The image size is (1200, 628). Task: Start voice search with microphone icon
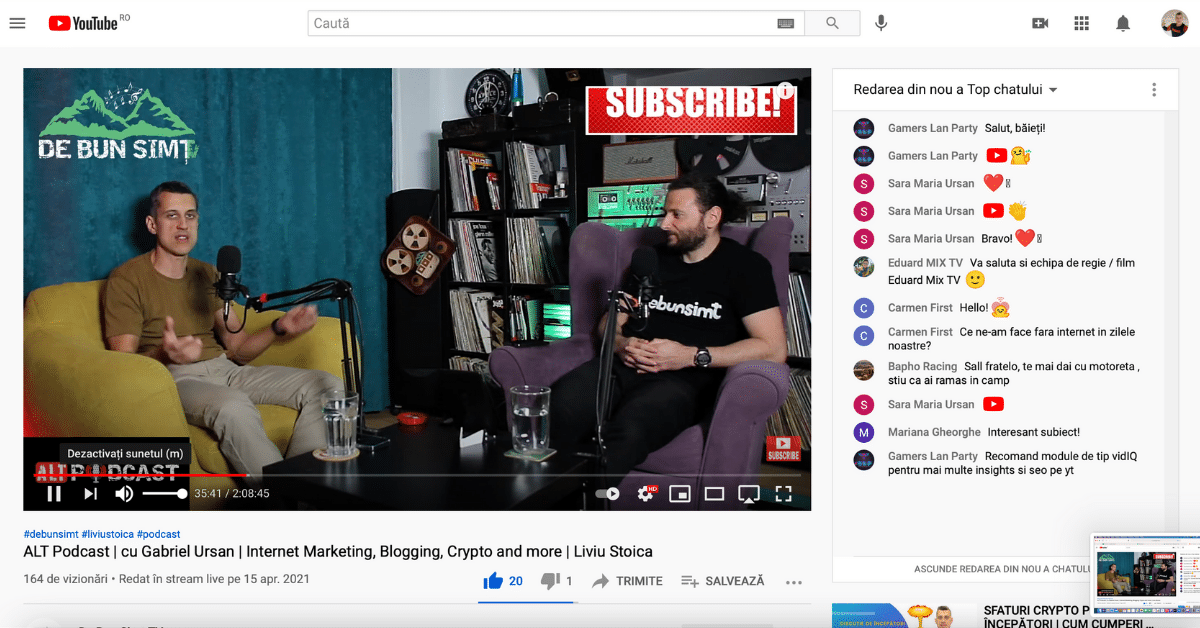(x=881, y=23)
